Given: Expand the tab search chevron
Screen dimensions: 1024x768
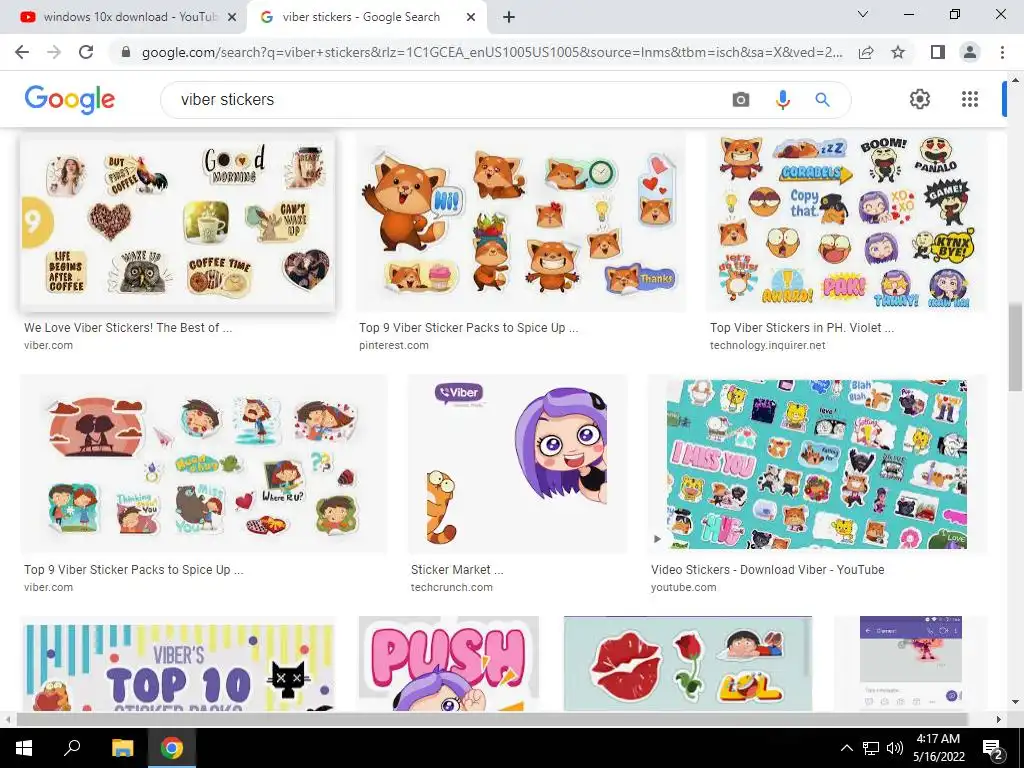Looking at the screenshot, I should click(x=863, y=14).
